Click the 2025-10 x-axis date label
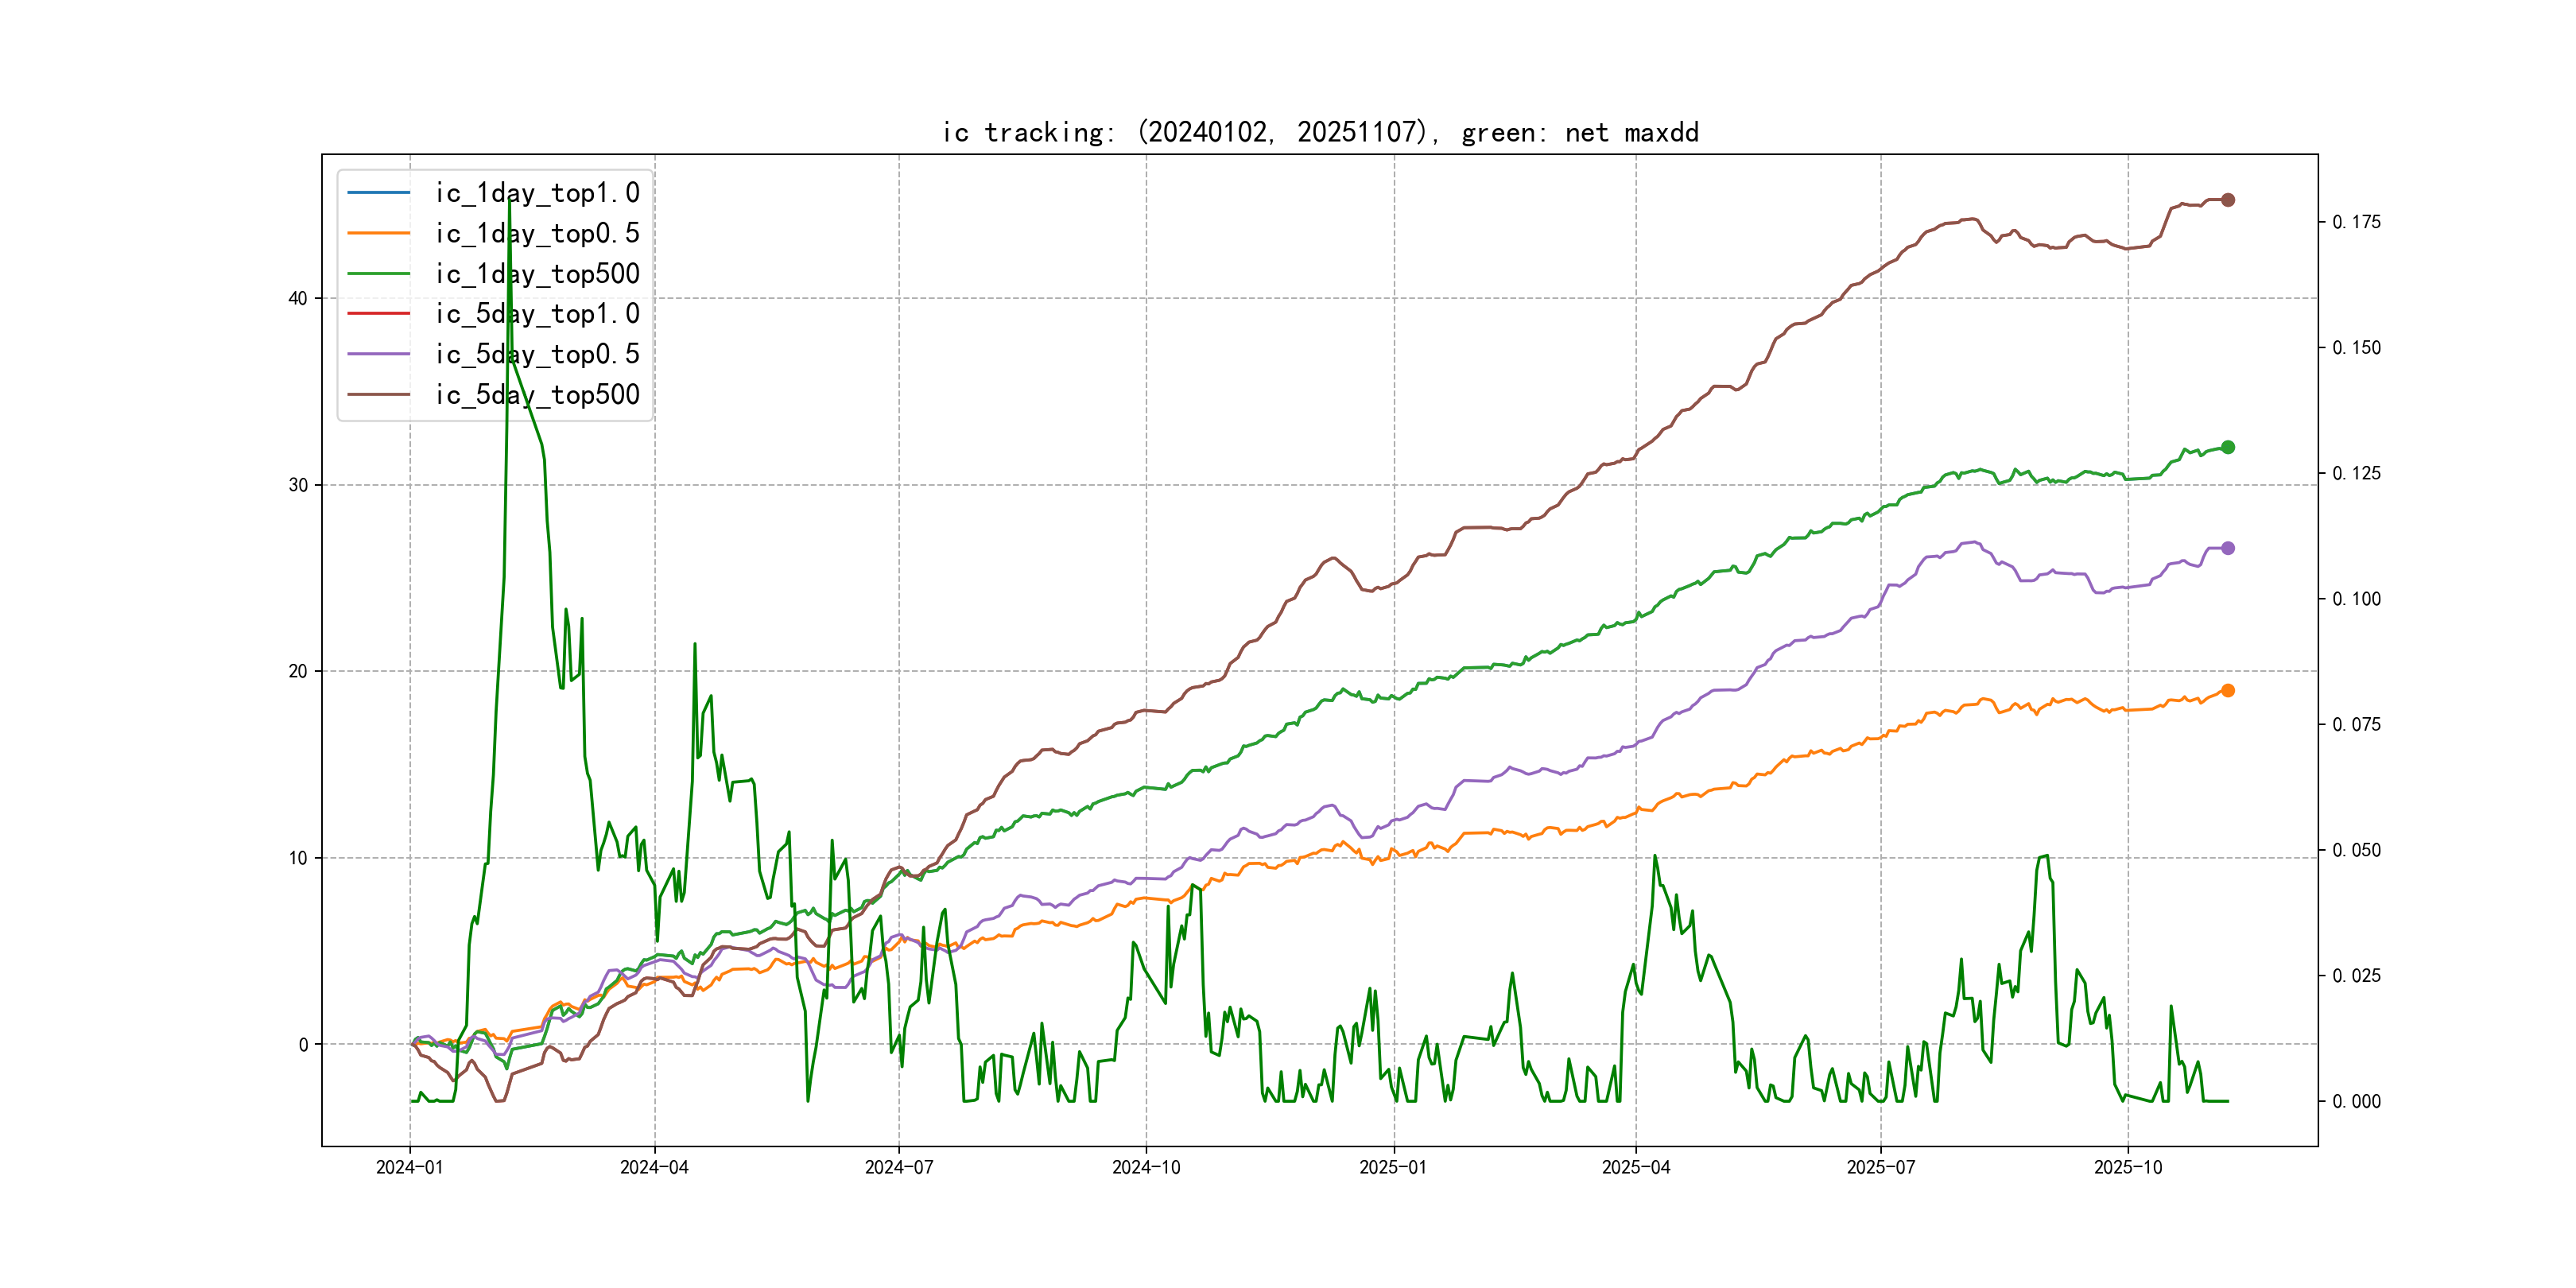Image resolution: width=2576 pixels, height=1288 pixels. tap(2127, 1167)
